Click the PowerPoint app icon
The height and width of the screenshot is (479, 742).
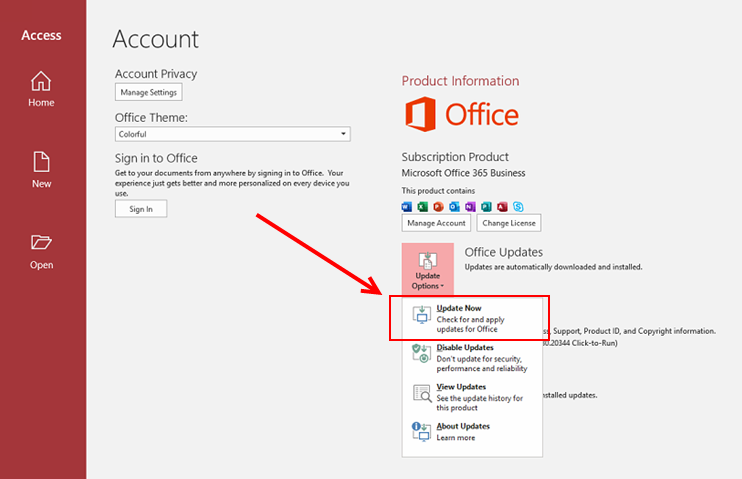[x=439, y=207]
